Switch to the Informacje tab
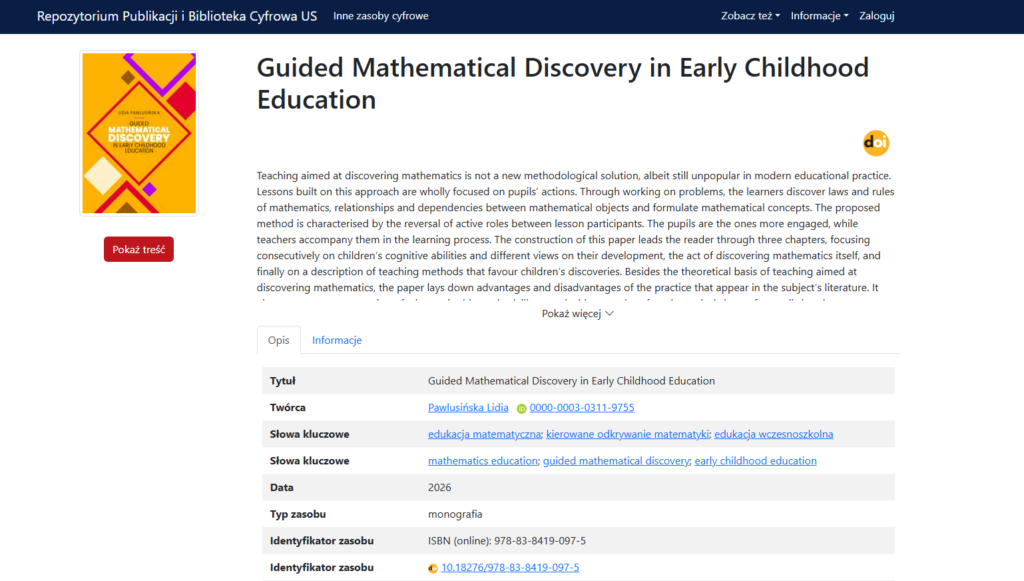Image resolution: width=1024 pixels, height=581 pixels. (336, 340)
